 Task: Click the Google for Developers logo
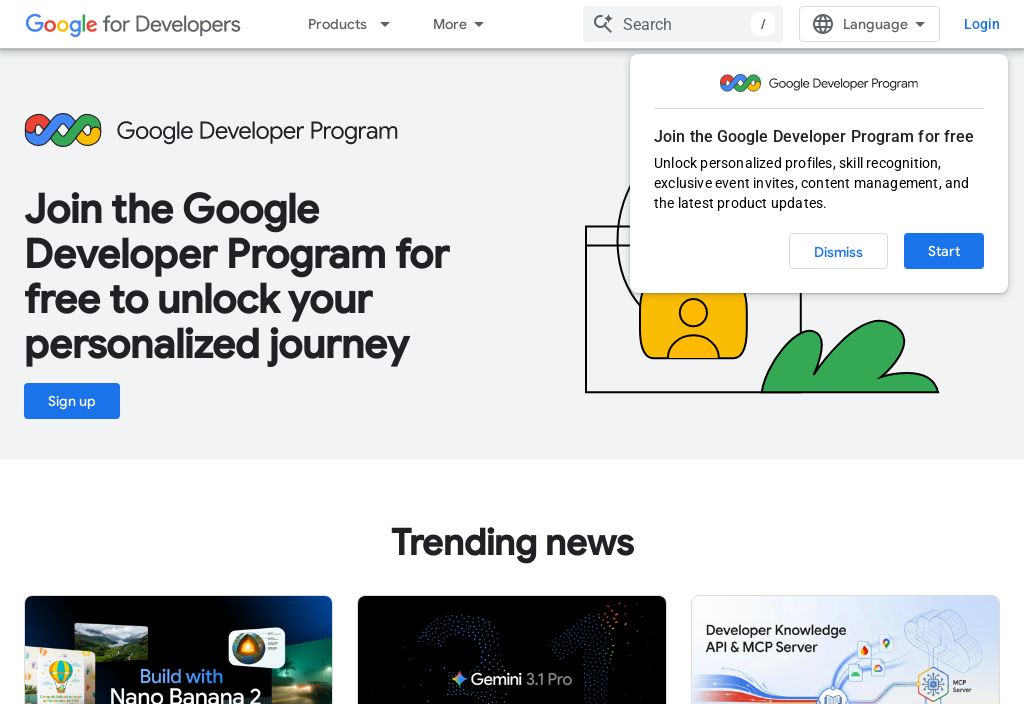point(133,24)
